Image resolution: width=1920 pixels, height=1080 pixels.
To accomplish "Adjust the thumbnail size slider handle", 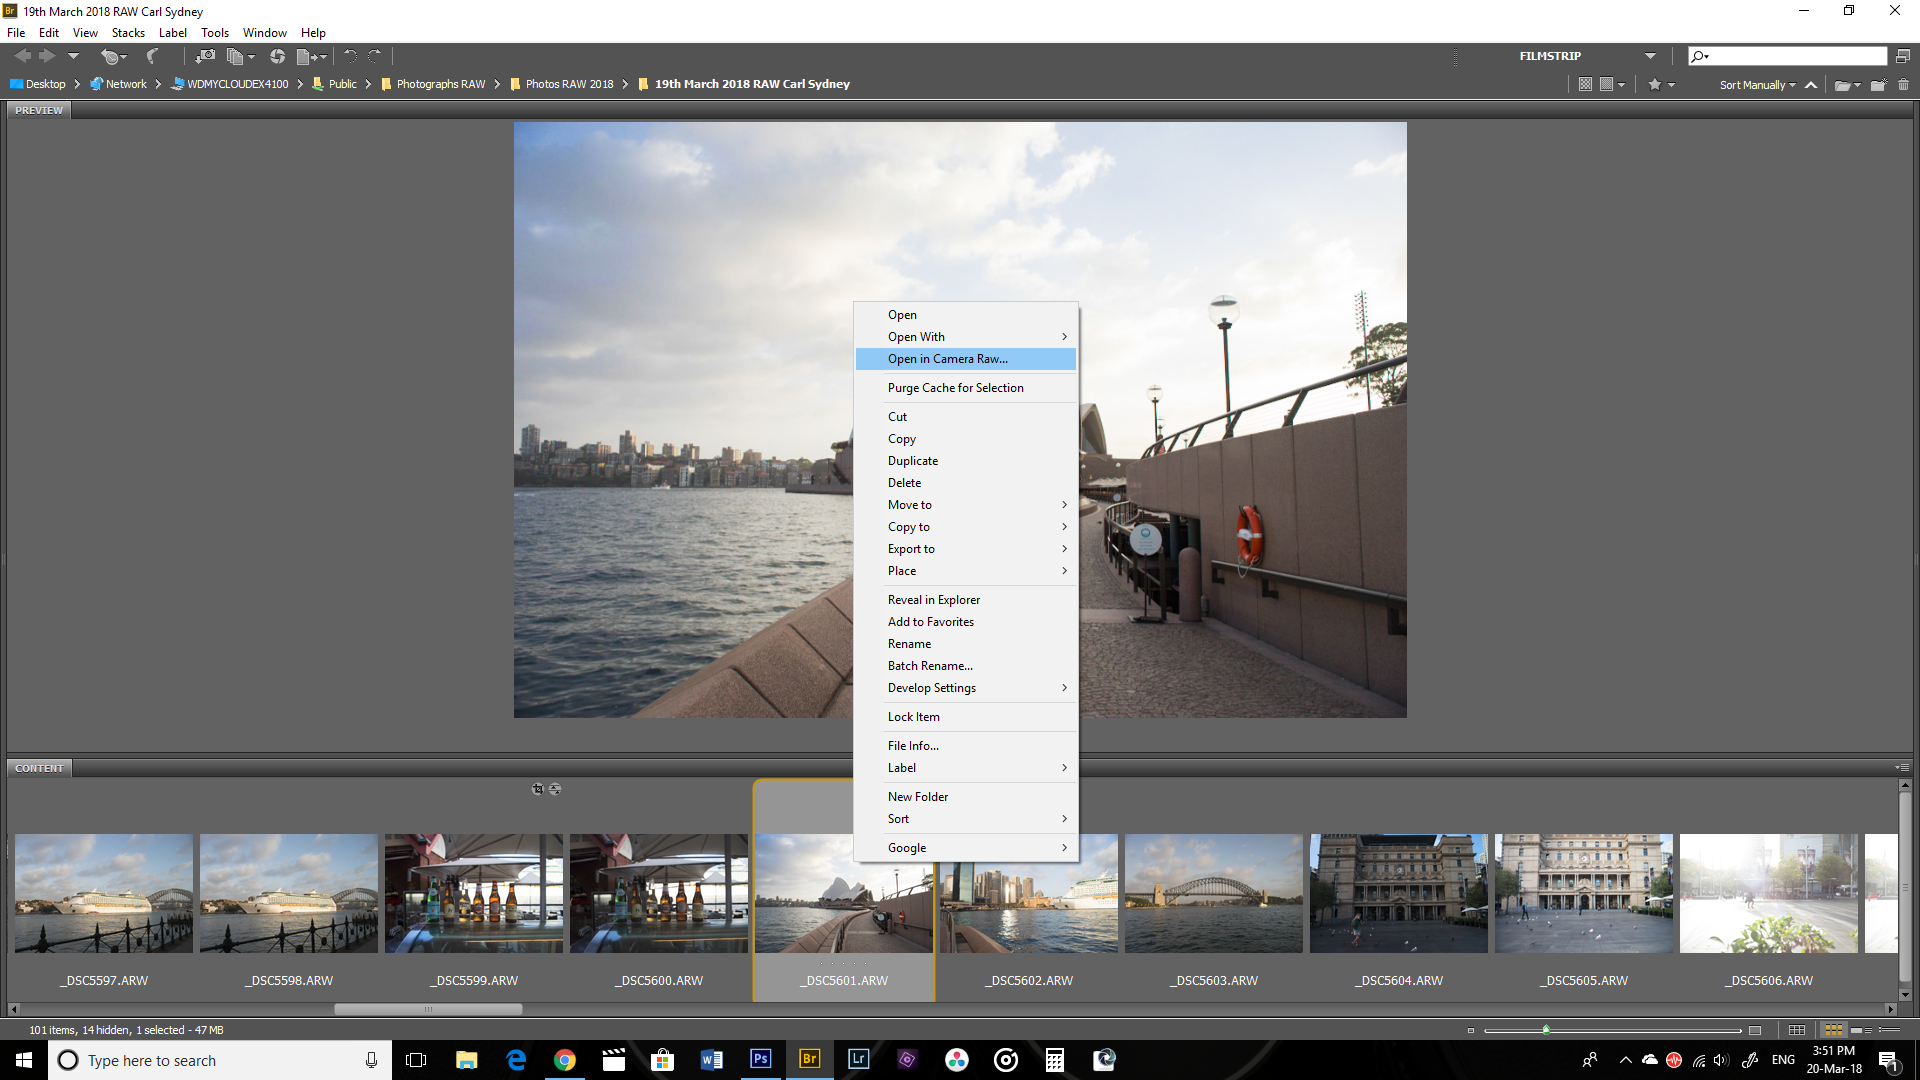I will coord(1546,1030).
